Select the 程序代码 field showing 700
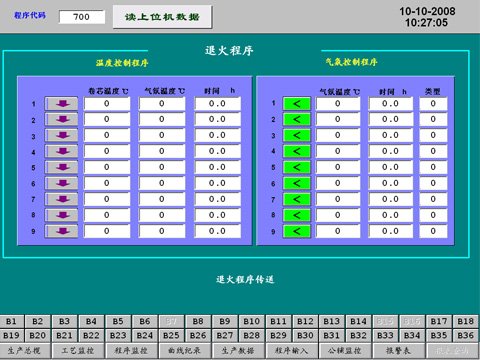This screenshot has height=360, width=480. (x=82, y=17)
